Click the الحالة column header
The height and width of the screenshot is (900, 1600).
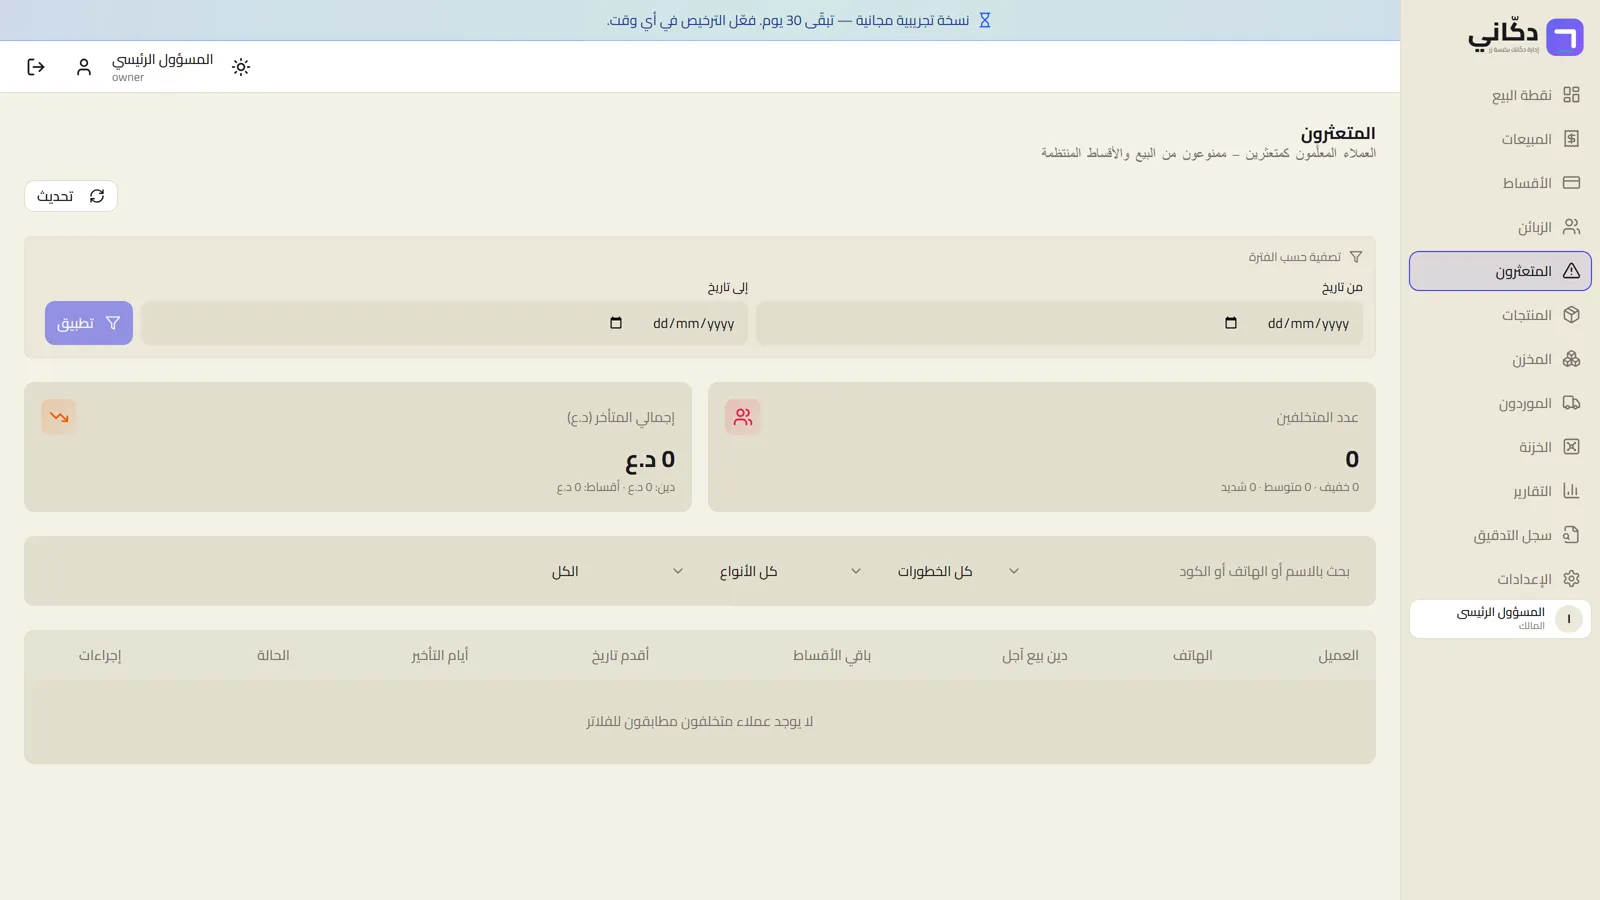point(273,655)
